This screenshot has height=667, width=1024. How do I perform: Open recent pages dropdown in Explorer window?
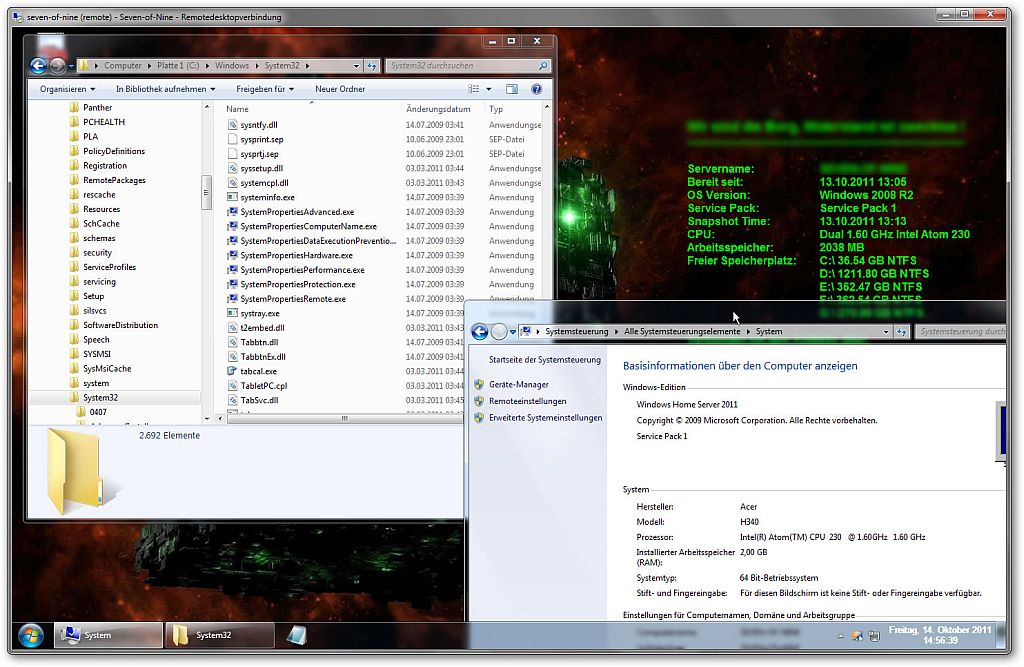click(71, 66)
